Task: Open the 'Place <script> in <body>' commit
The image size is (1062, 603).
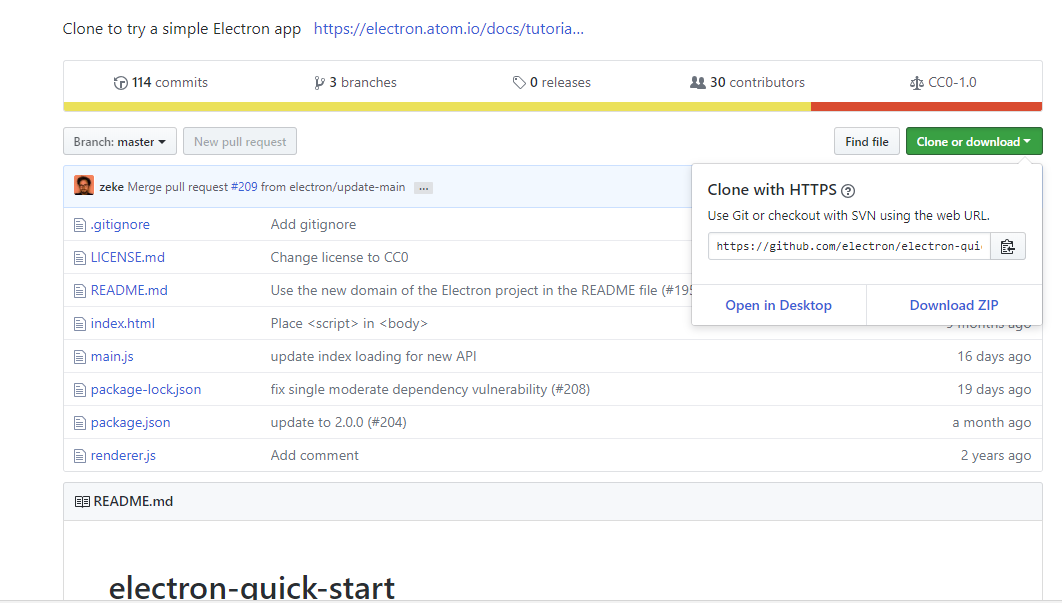Action: pos(349,324)
